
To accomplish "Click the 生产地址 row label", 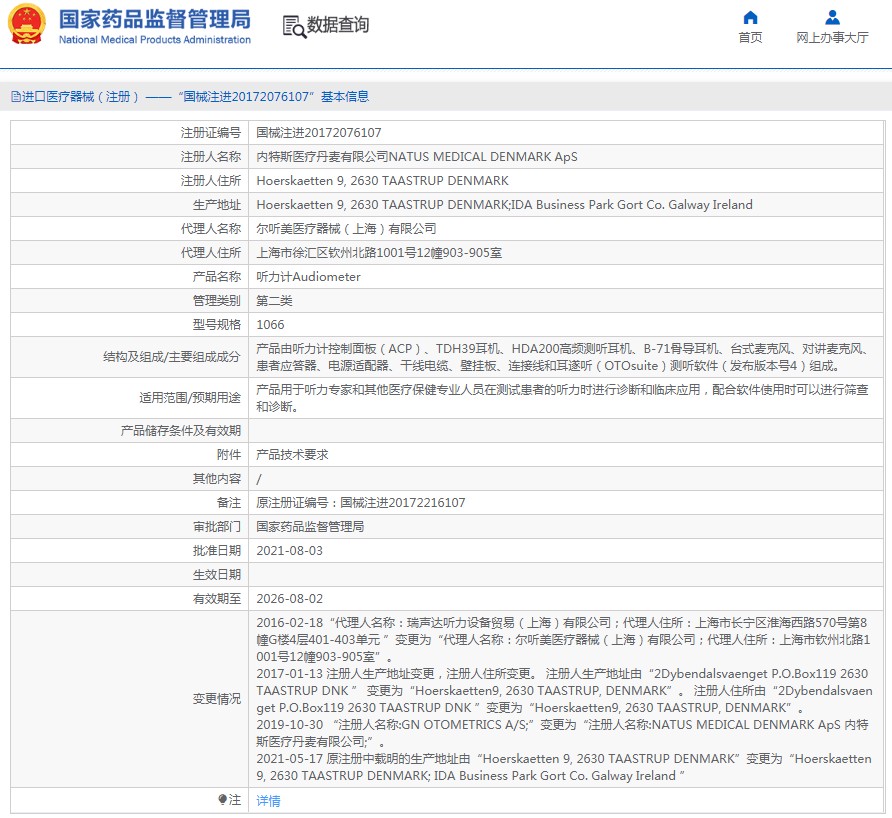I will (x=217, y=205).
